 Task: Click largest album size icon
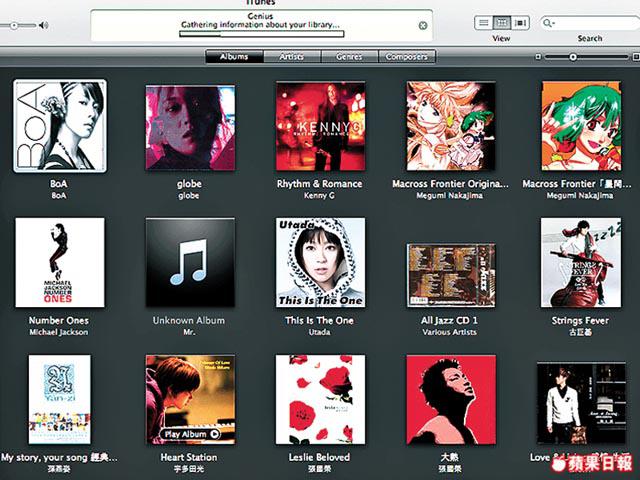click(636, 57)
